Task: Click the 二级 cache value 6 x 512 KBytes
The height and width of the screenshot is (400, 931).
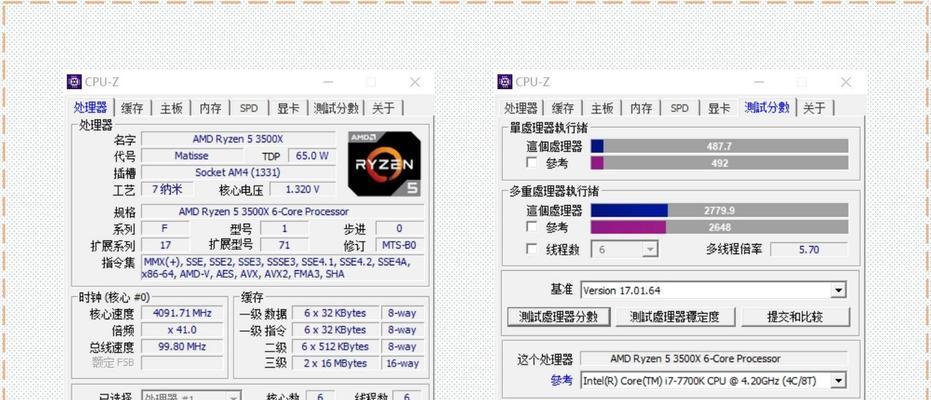Action: click(x=334, y=346)
